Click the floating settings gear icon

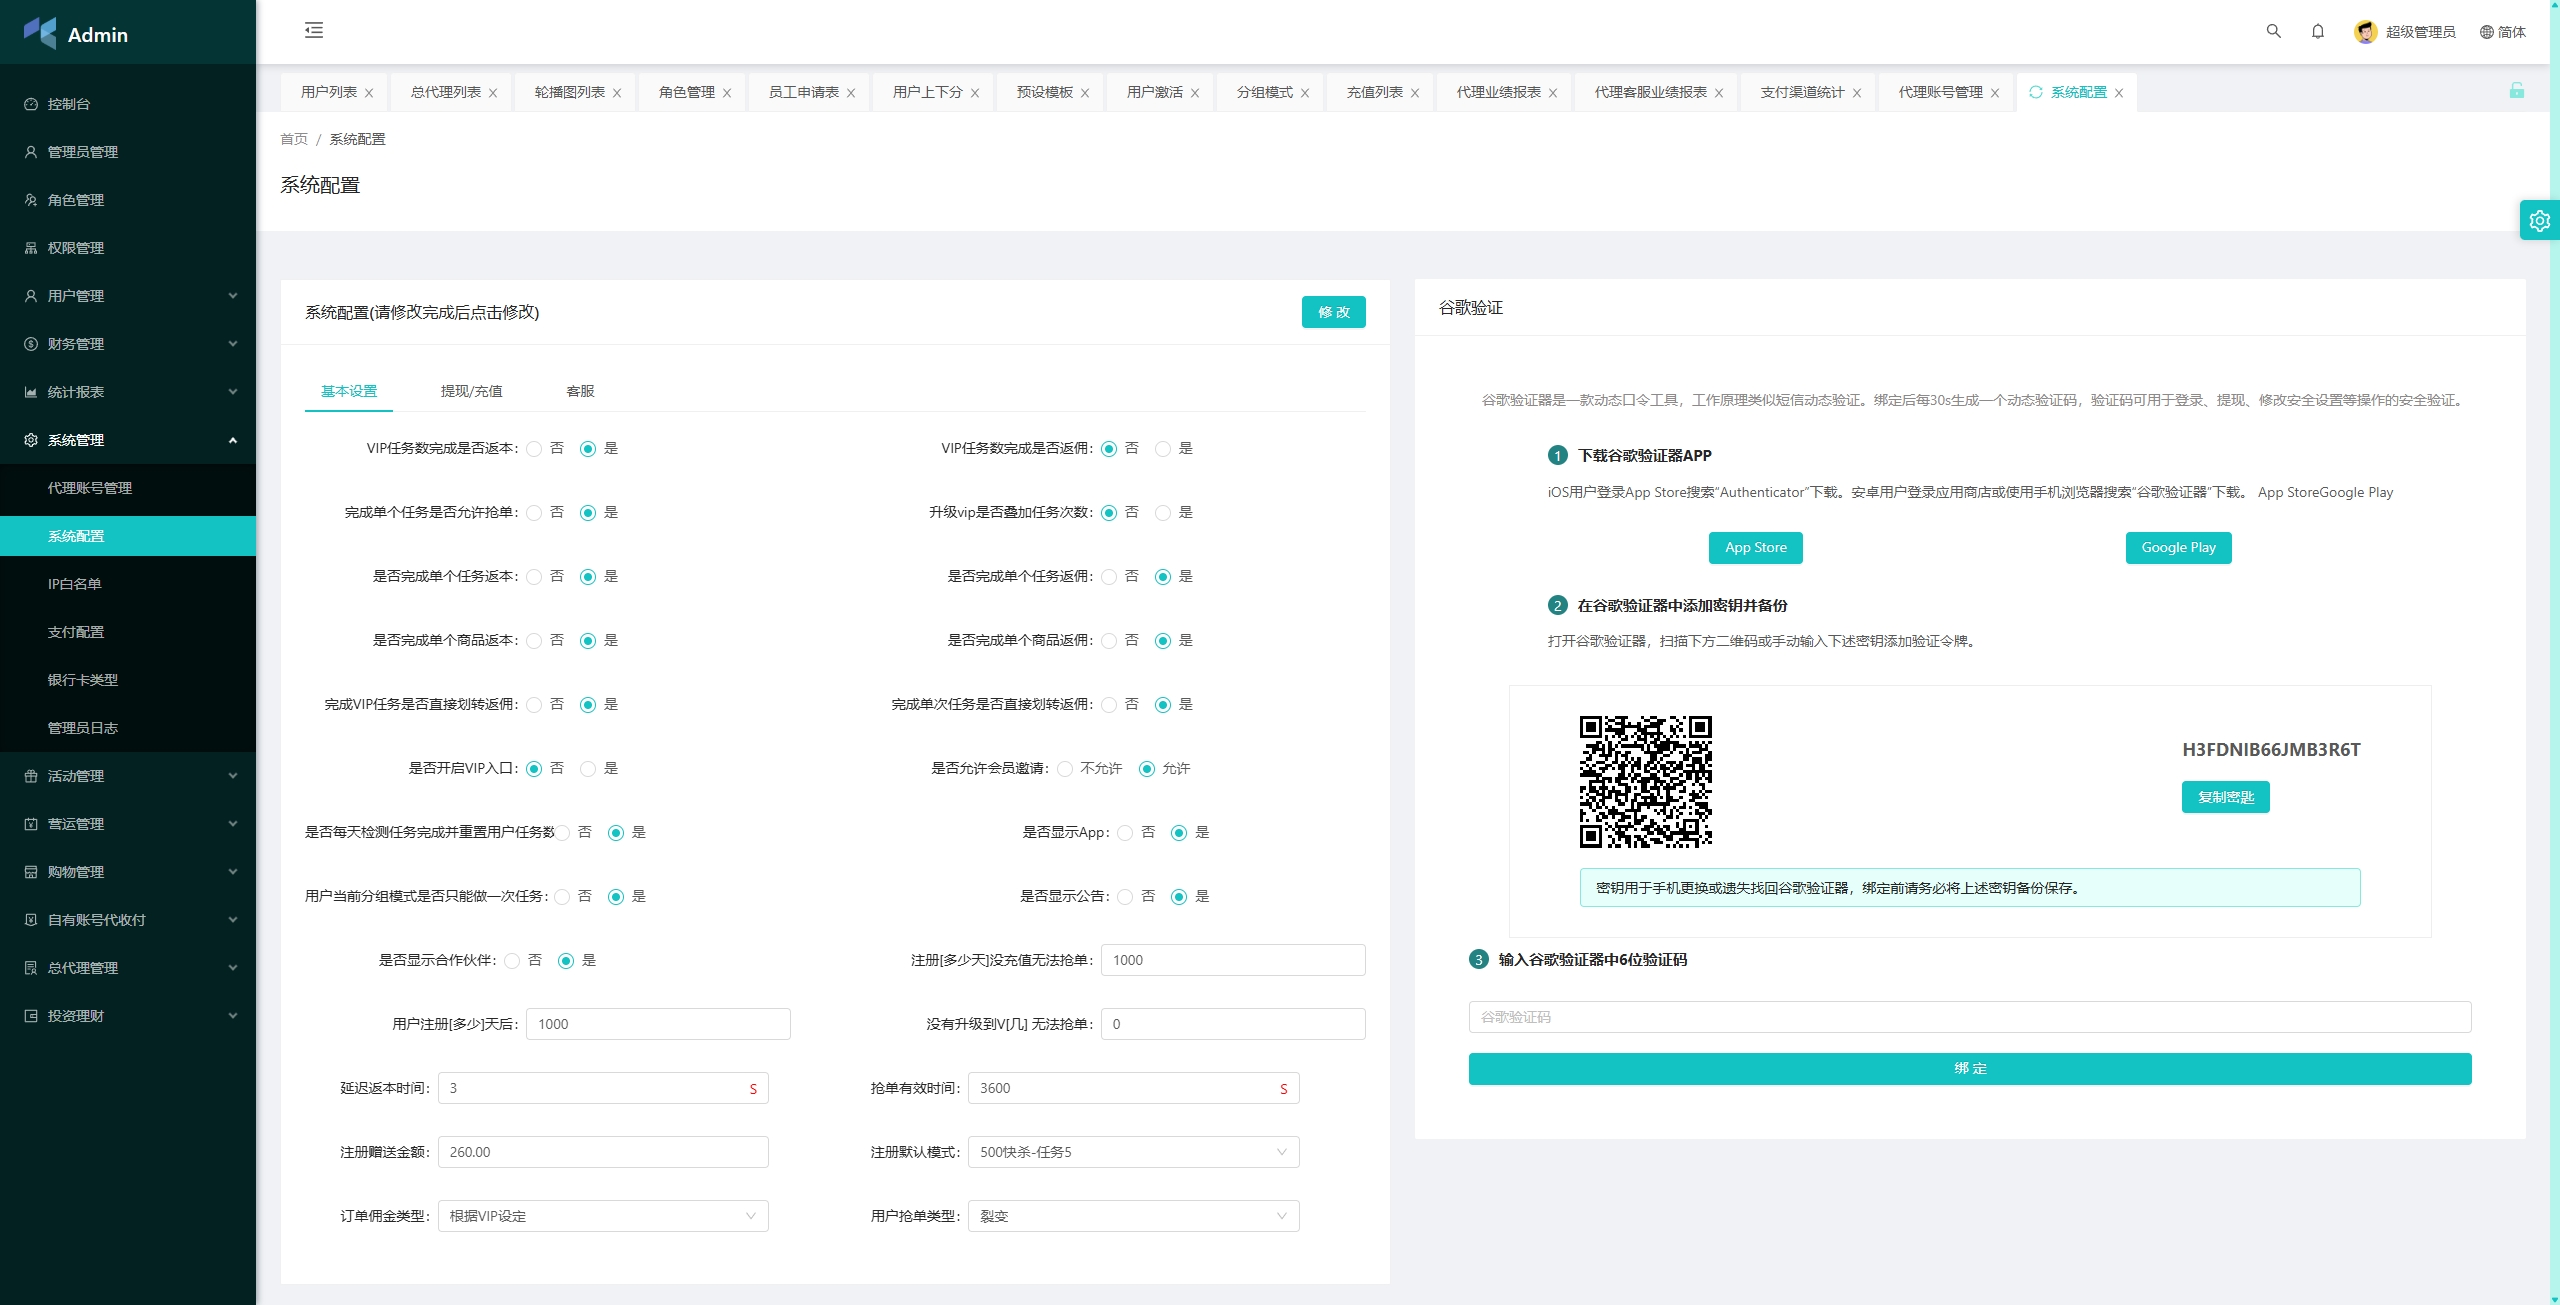2539,221
